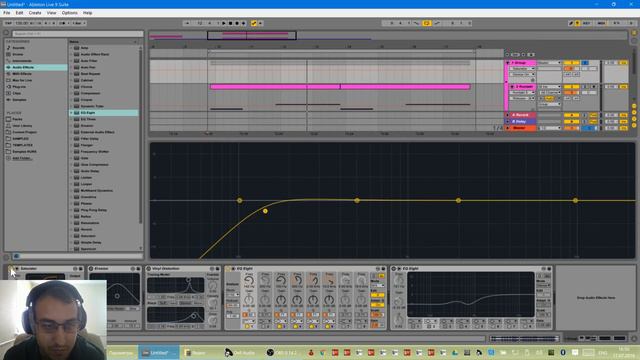Viewport: 640px width, 360px height.
Task: Toggle the 2 Kontakt track activator
Action: coord(571,87)
